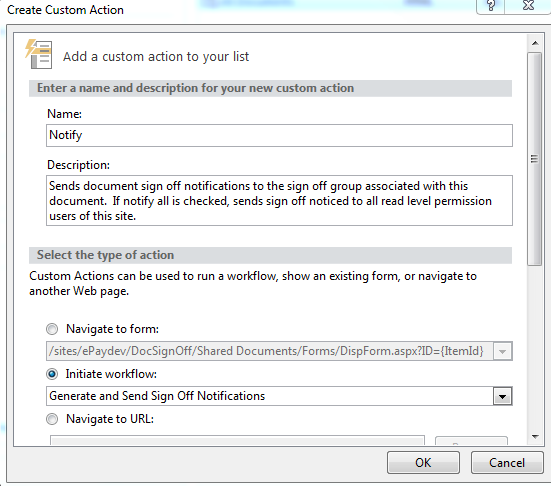Click the OK button
551x486 pixels.
click(x=423, y=462)
